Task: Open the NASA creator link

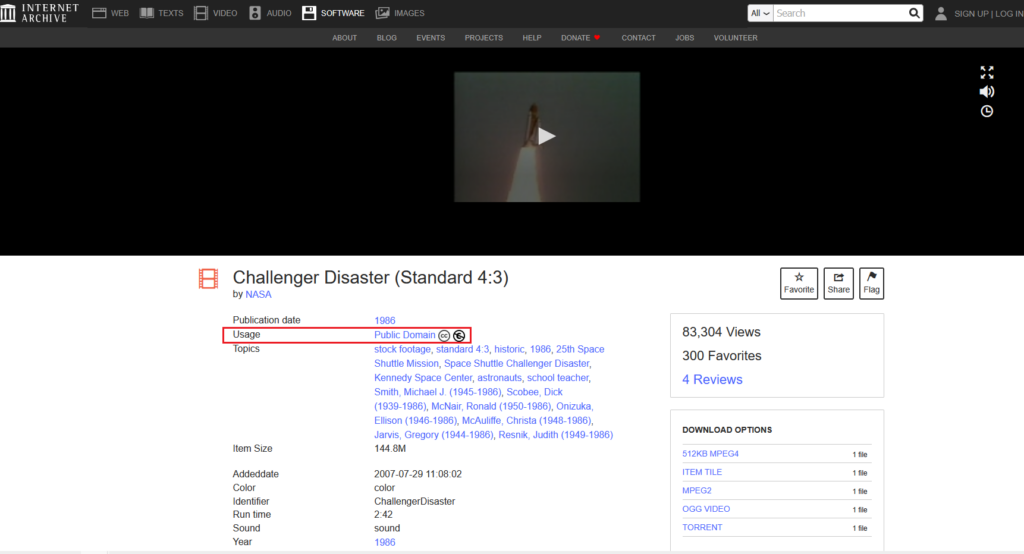Action: 258,295
